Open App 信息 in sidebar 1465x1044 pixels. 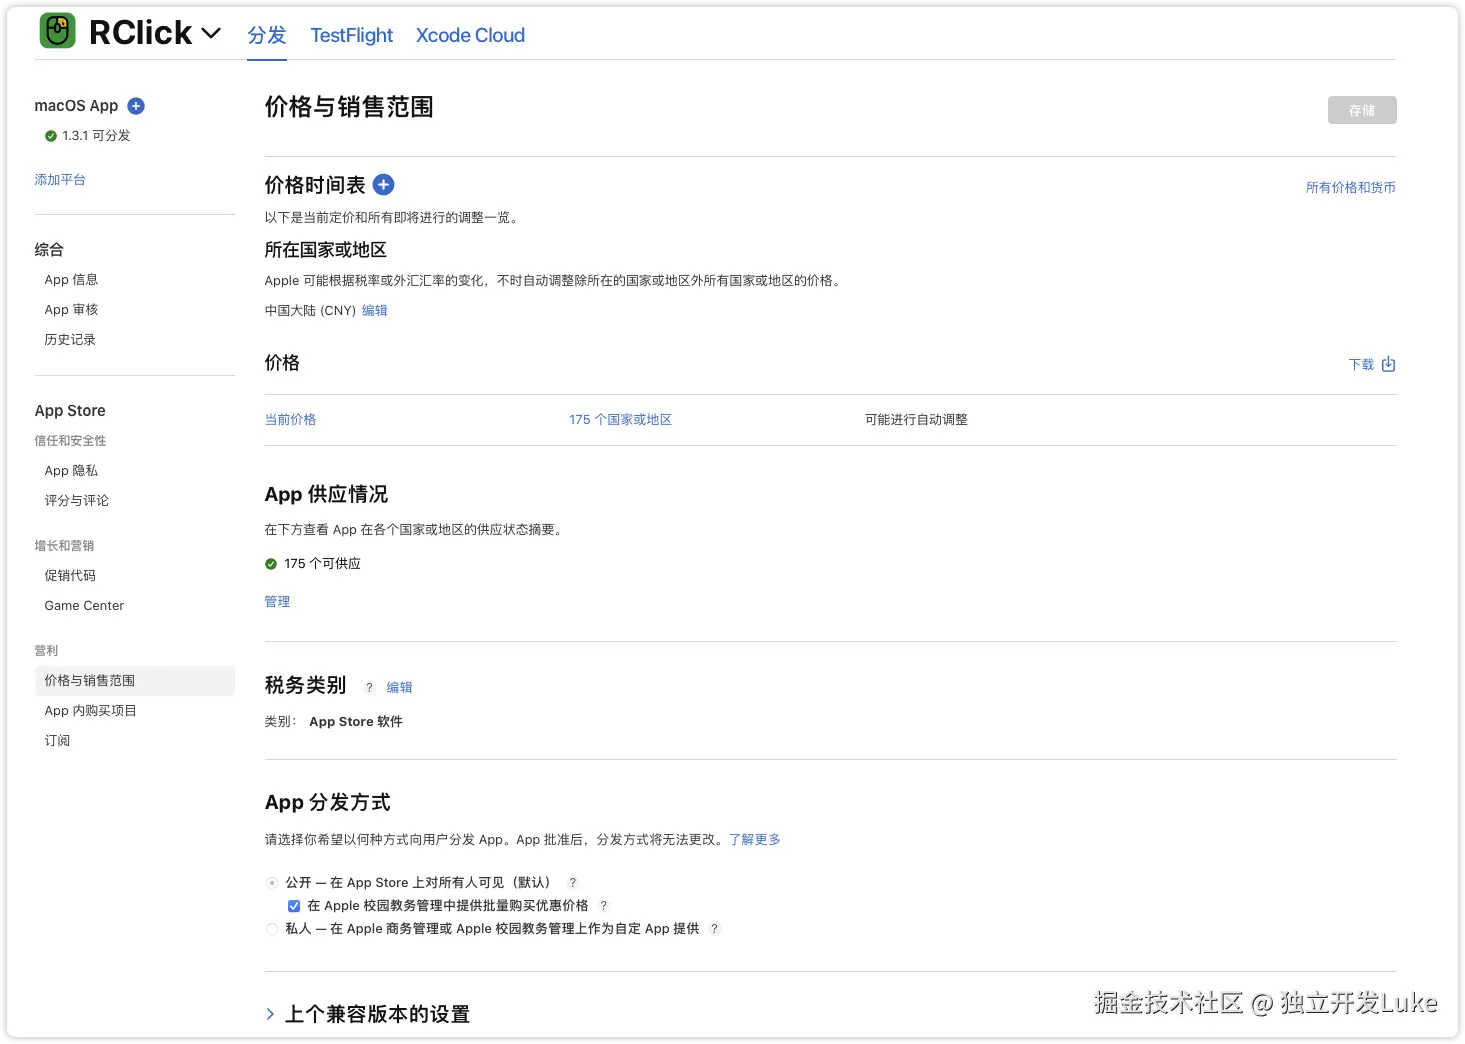coord(71,280)
